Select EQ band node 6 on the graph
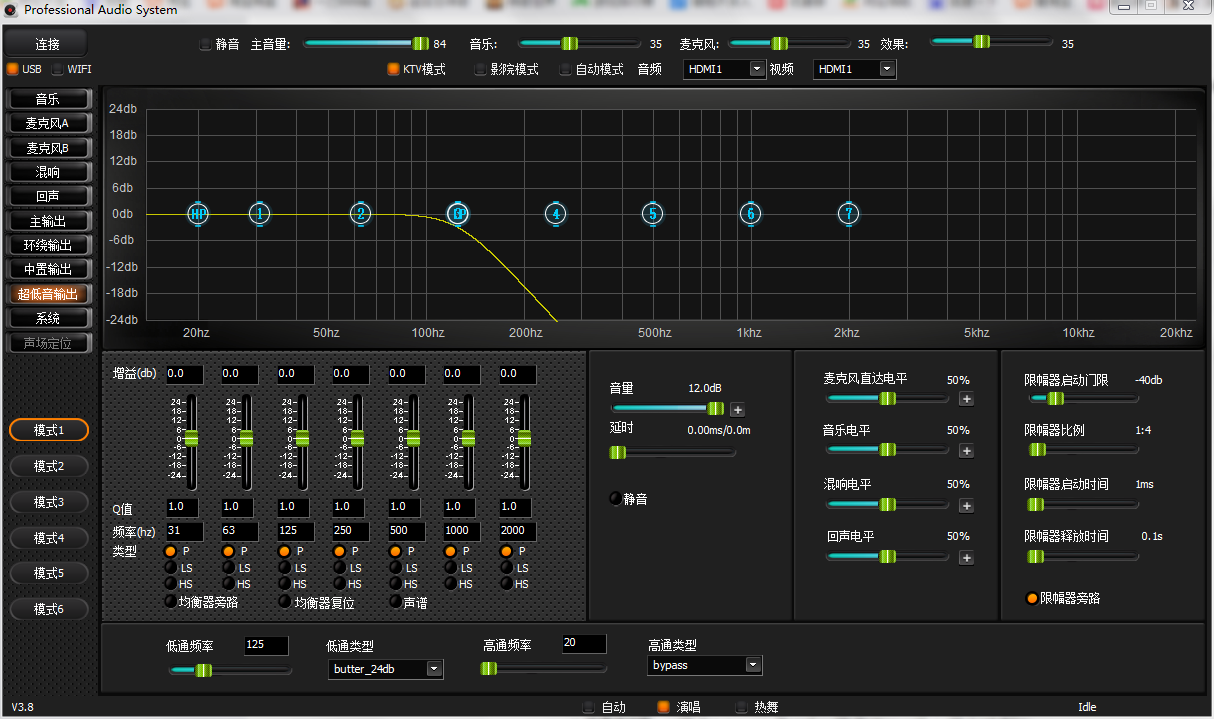This screenshot has height=719, width=1214. [x=751, y=213]
